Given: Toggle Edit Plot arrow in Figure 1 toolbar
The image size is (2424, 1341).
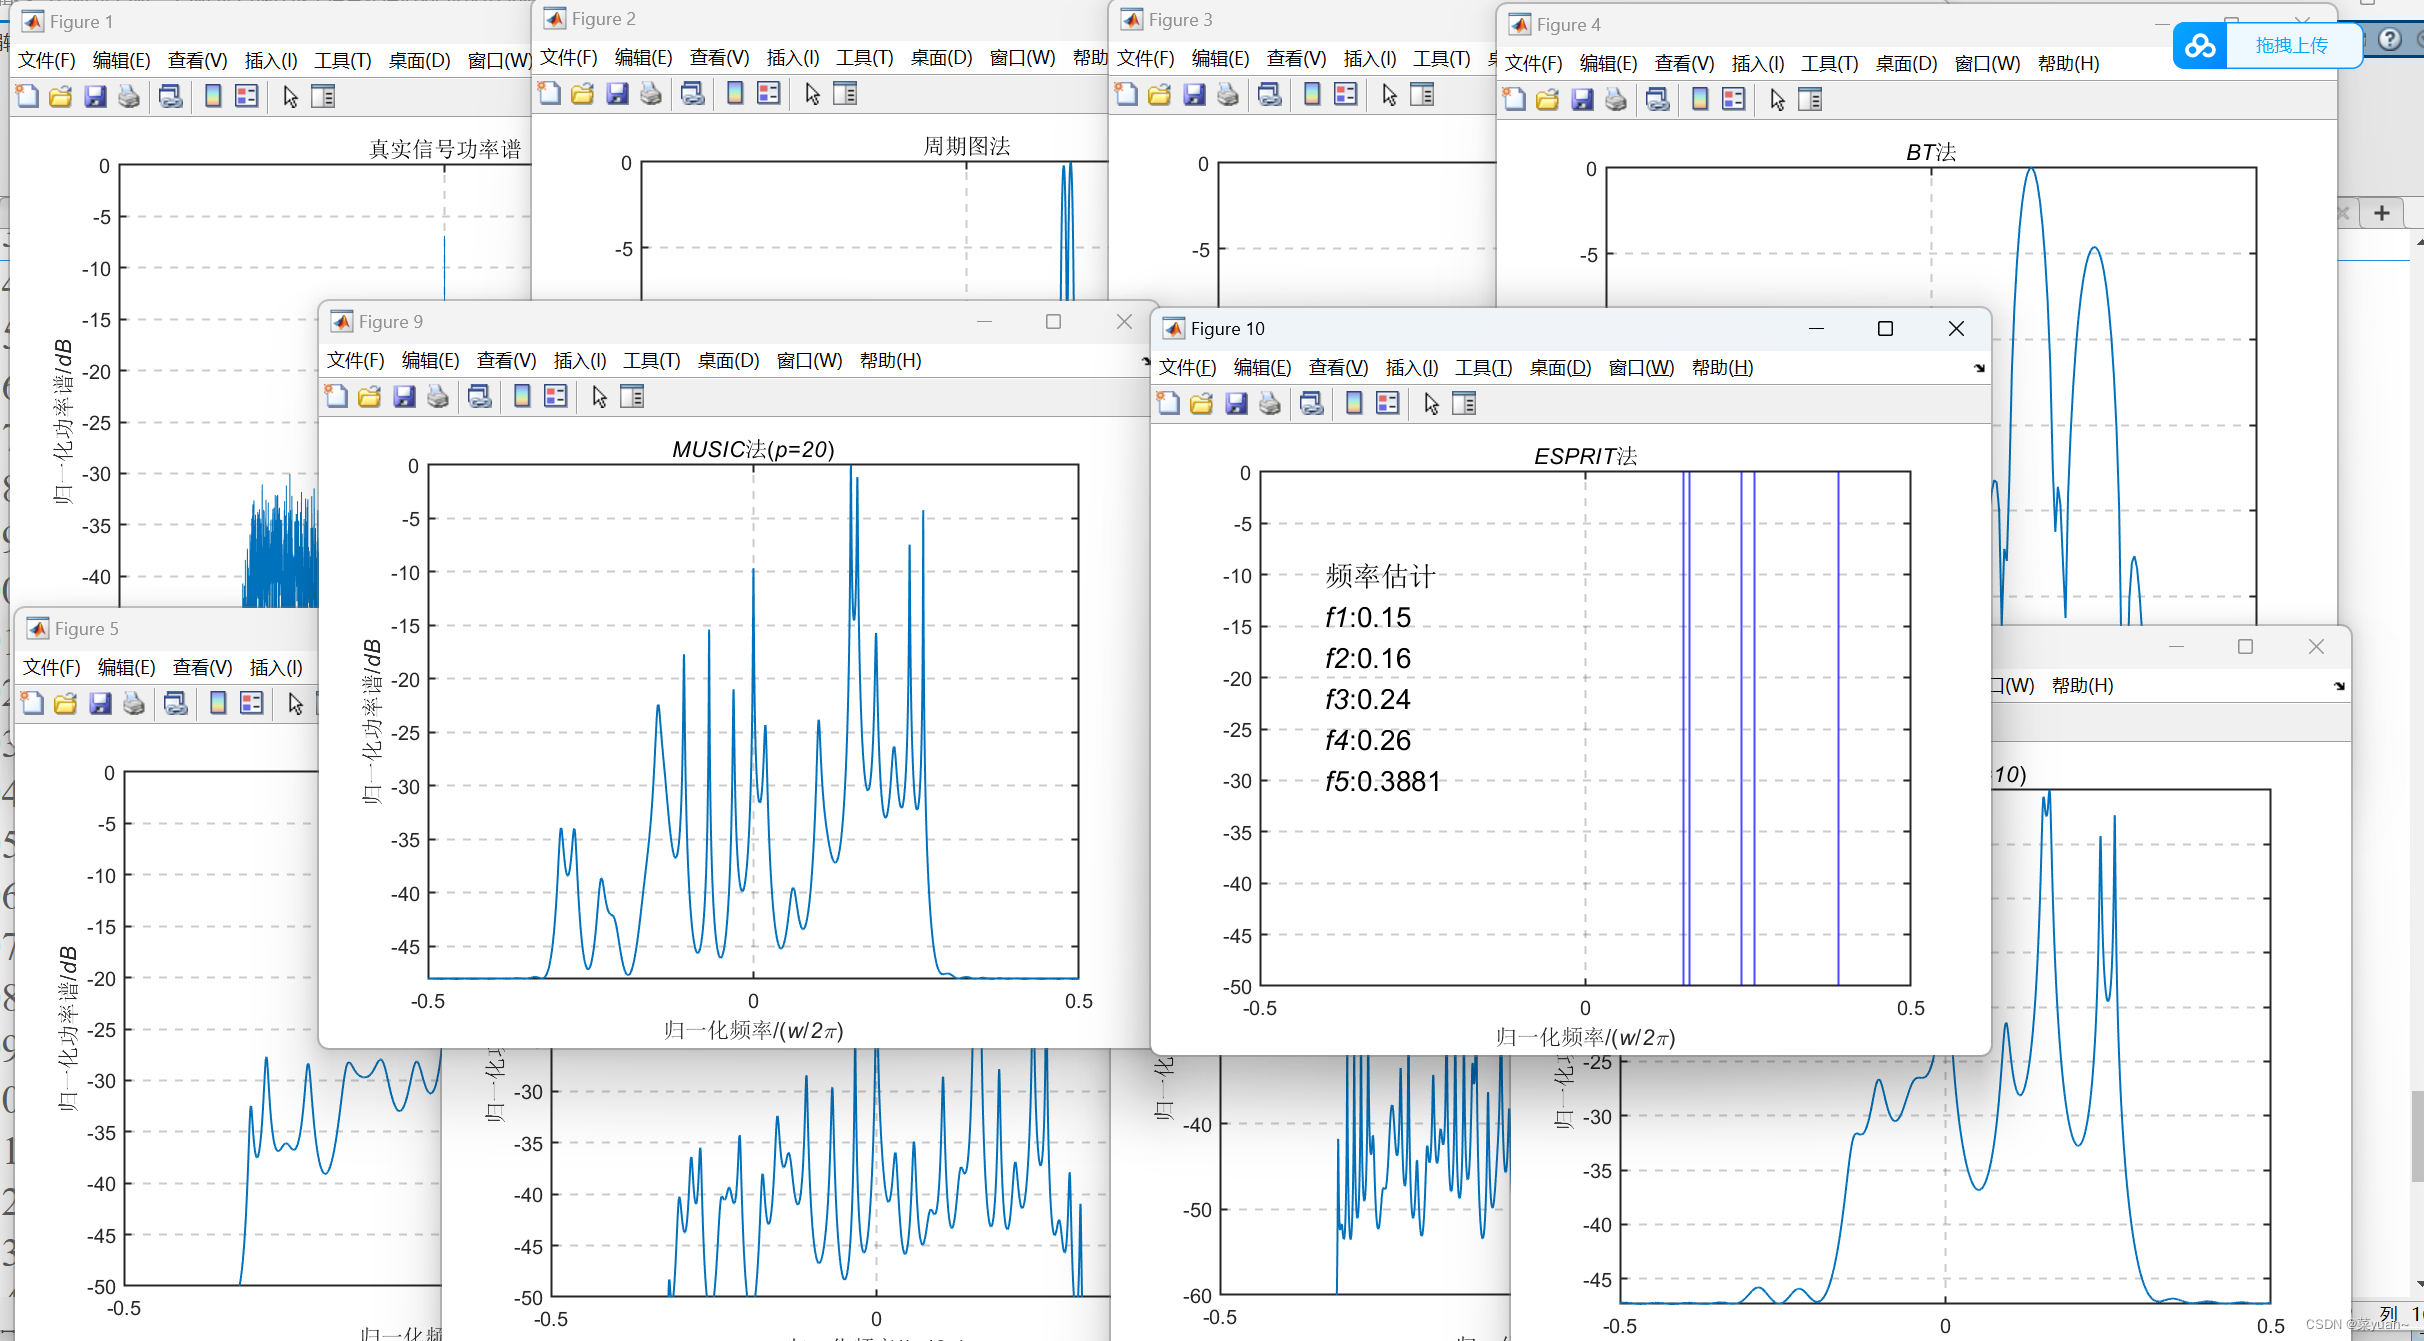Looking at the screenshot, I should (290, 97).
